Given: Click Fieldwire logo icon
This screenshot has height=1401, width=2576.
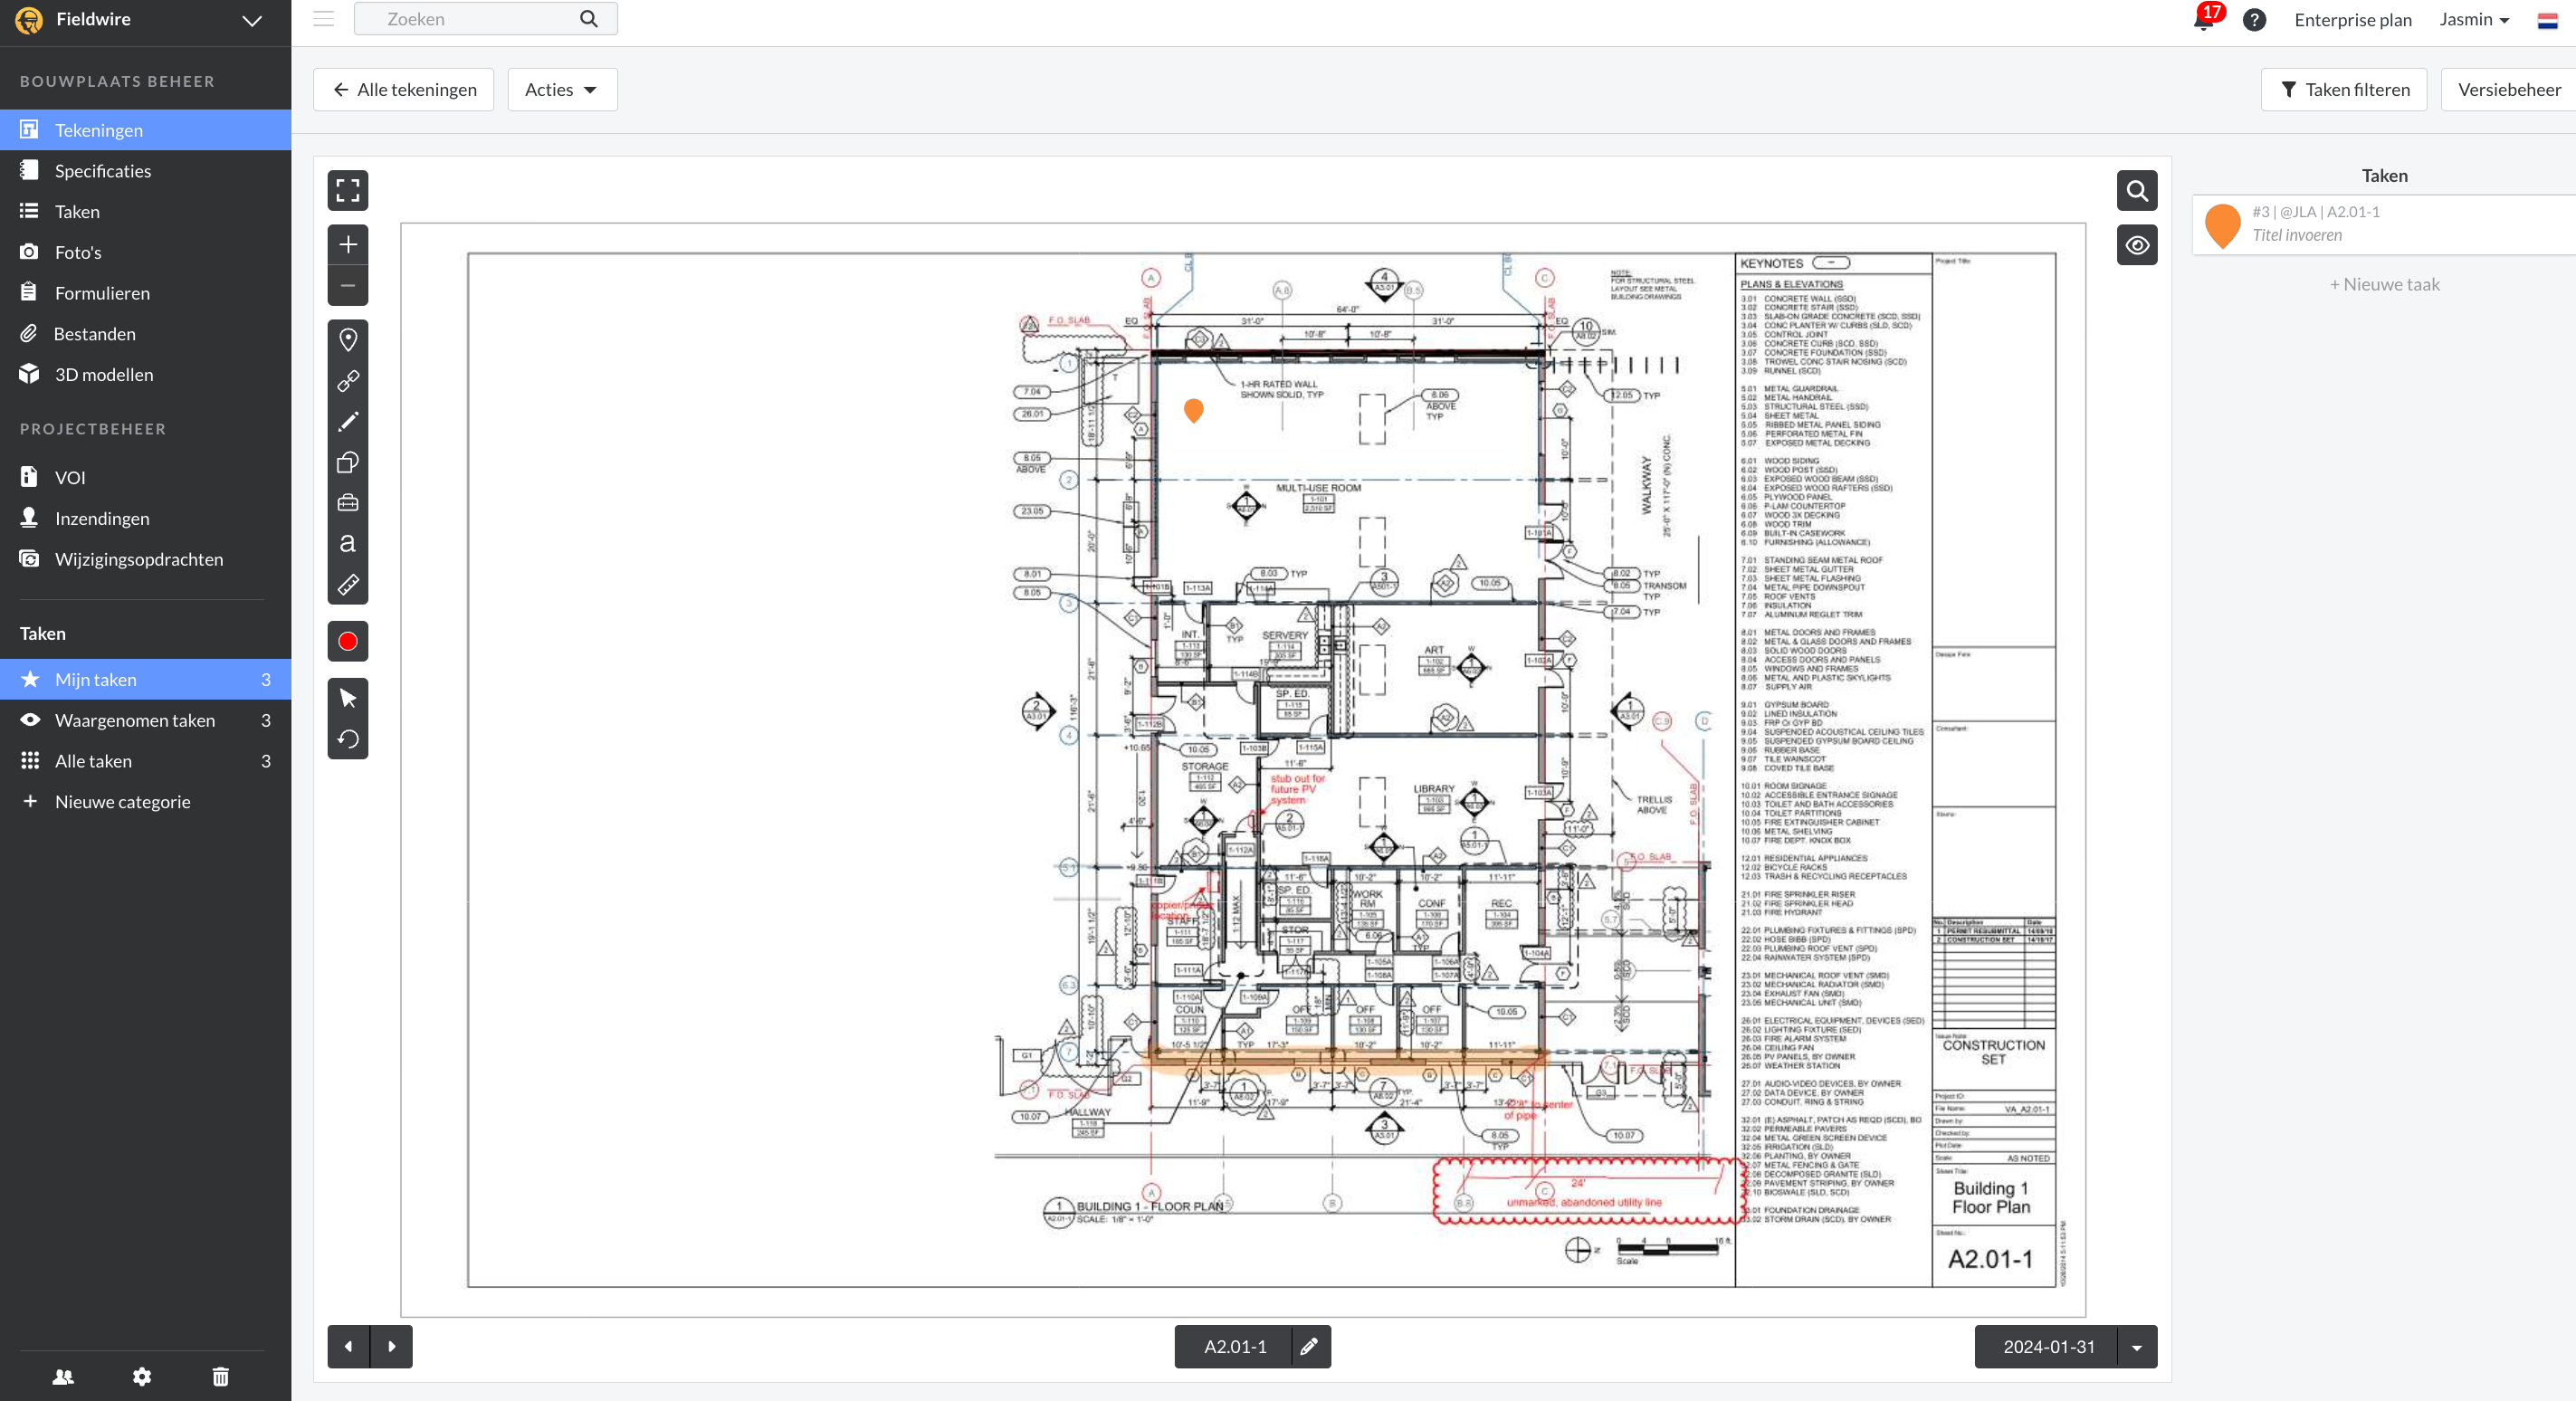Looking at the screenshot, I should pyautogui.click(x=29, y=19).
